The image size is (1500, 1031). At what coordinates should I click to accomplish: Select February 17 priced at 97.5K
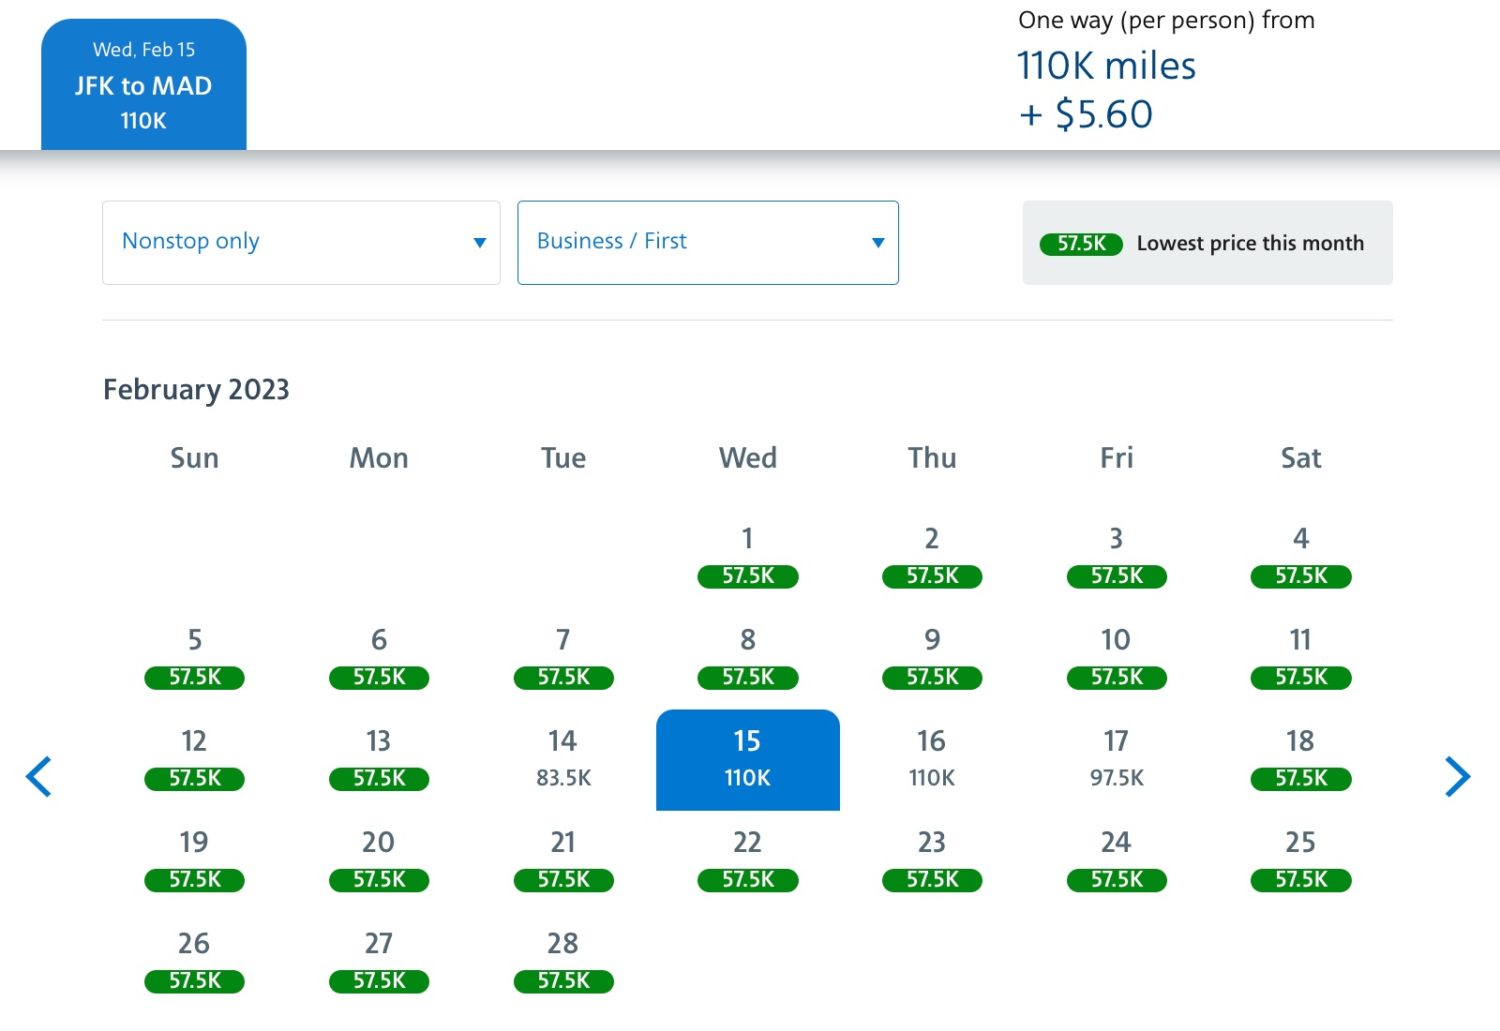1116,759
